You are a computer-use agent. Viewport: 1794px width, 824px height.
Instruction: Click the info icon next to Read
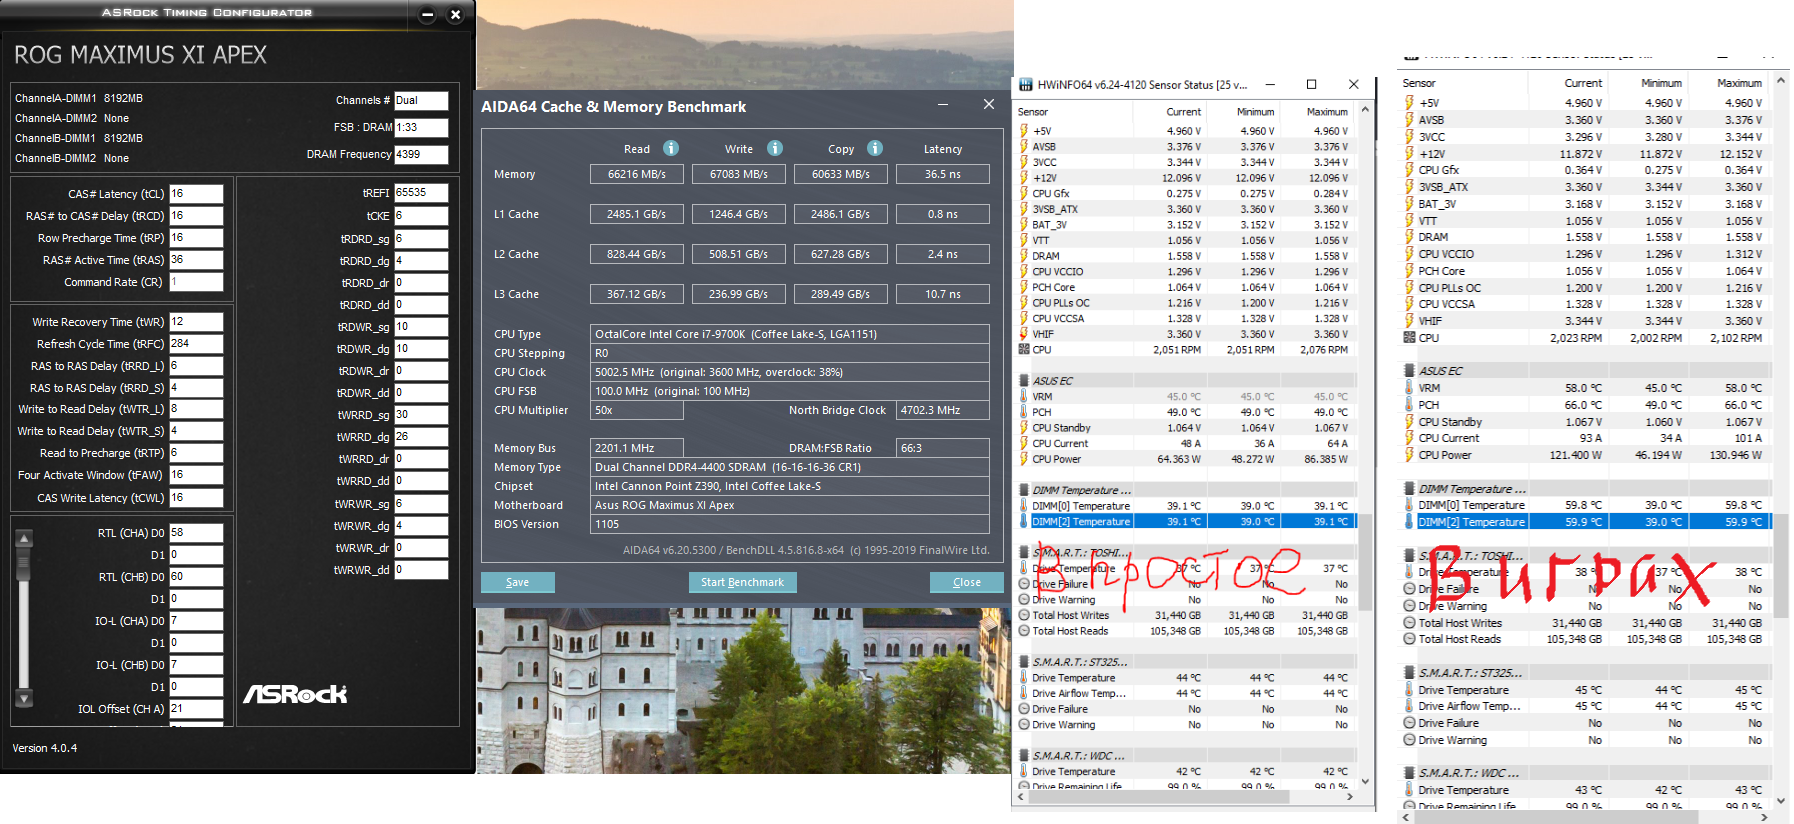pyautogui.click(x=671, y=148)
